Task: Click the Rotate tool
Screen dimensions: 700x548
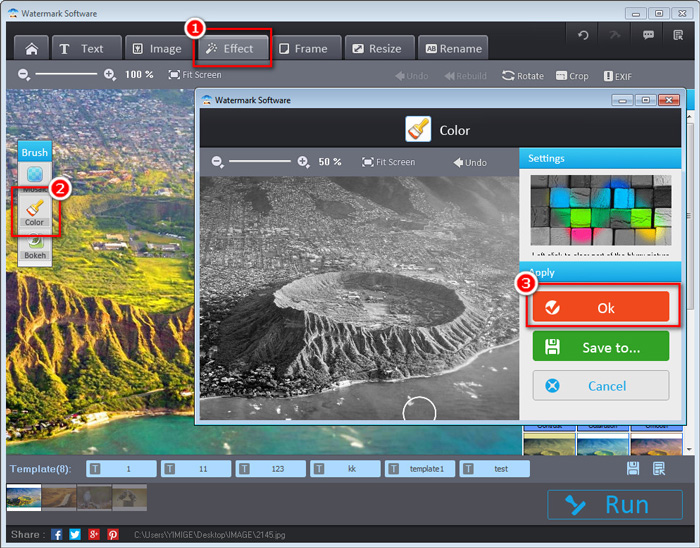Action: point(523,76)
